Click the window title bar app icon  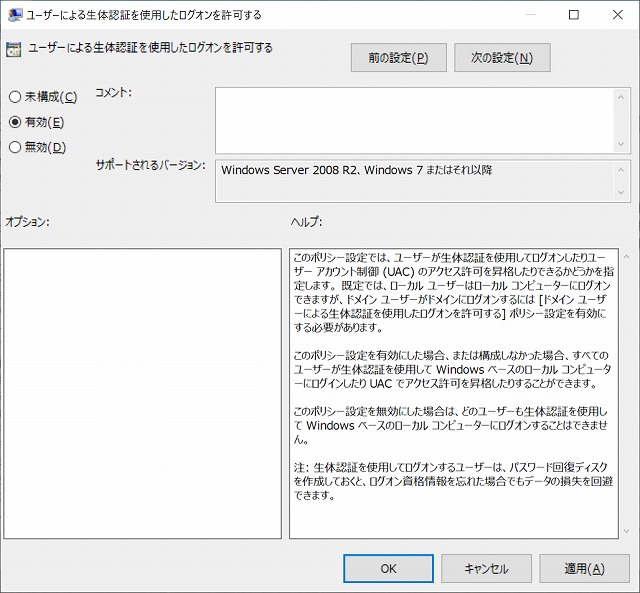coord(15,15)
